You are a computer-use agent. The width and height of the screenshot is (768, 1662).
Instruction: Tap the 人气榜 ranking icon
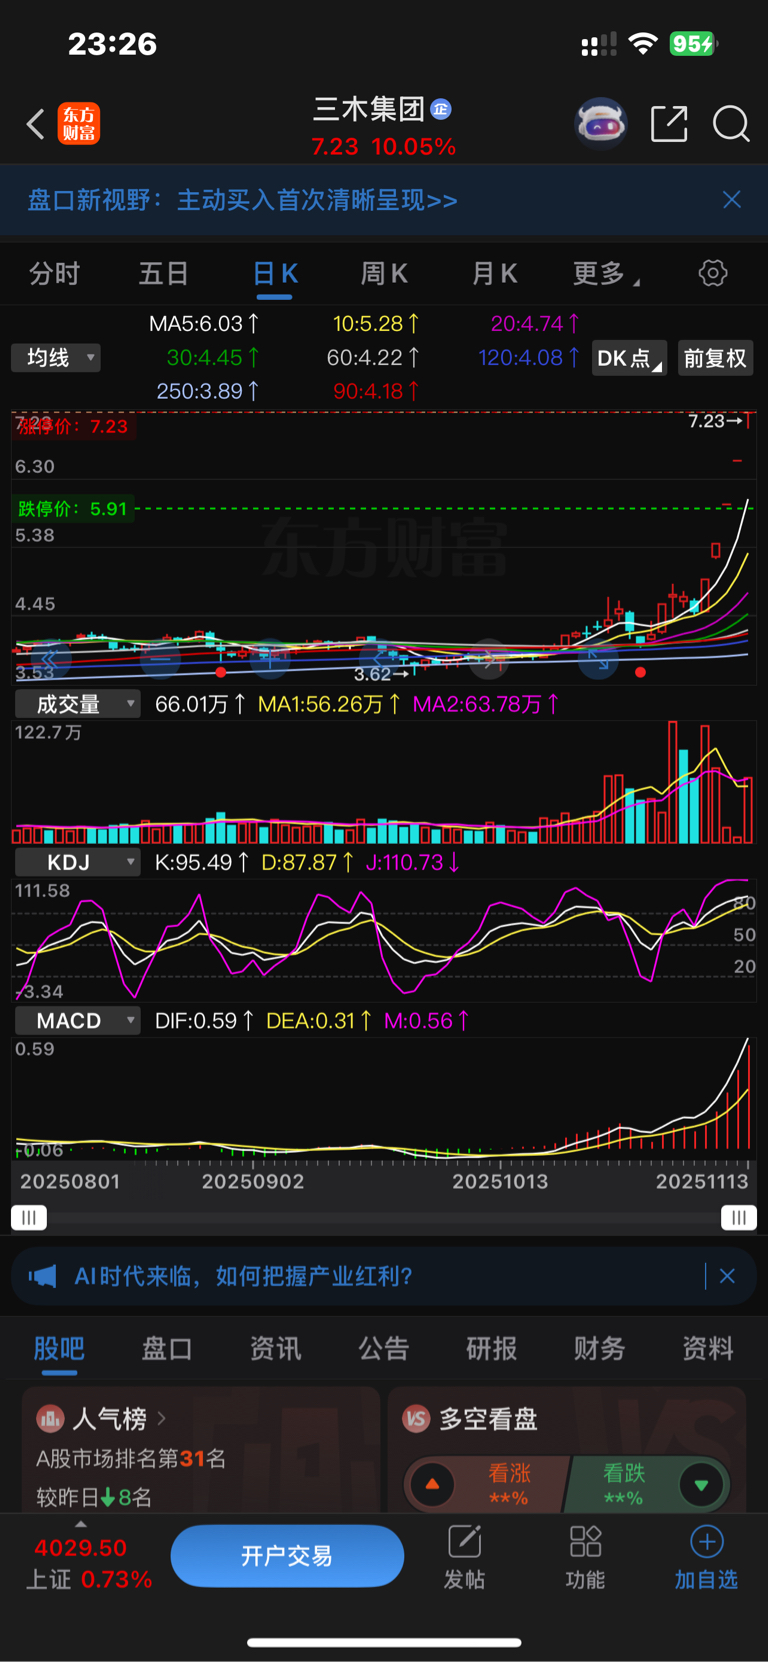coord(50,1418)
